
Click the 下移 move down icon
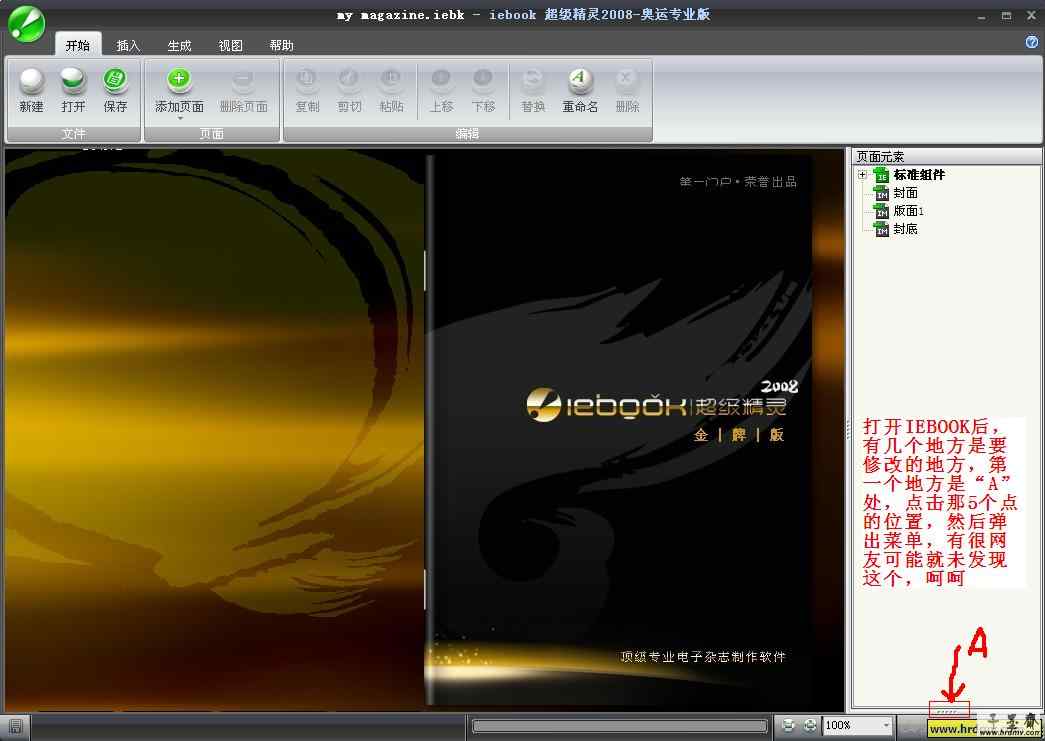coord(483,79)
